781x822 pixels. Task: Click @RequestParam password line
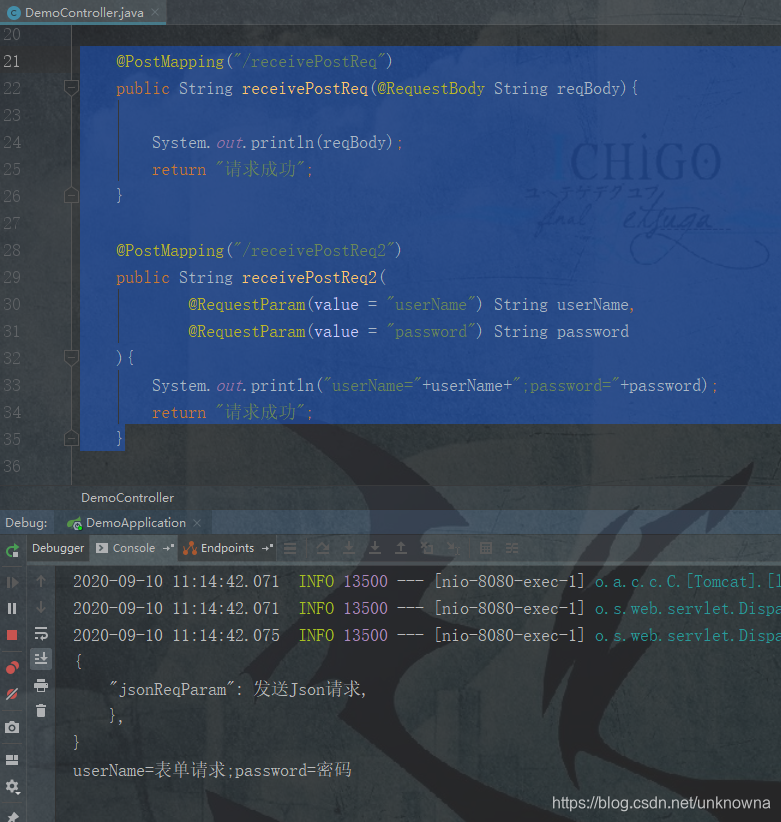(x=409, y=331)
